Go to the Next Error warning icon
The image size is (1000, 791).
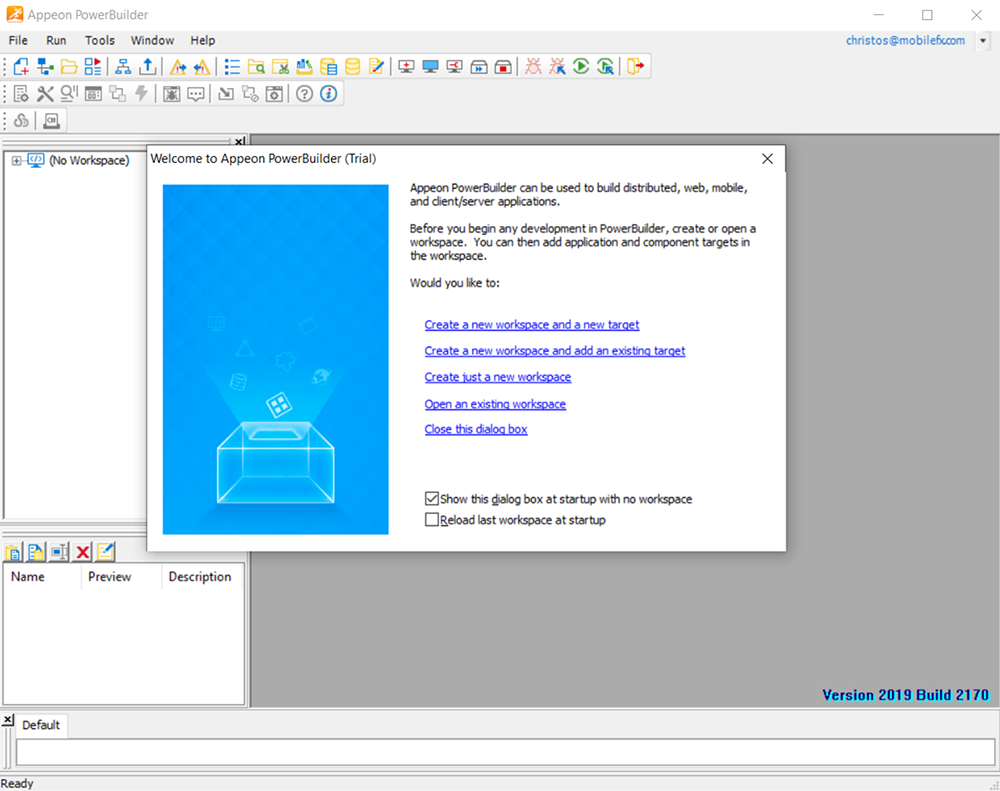178,66
